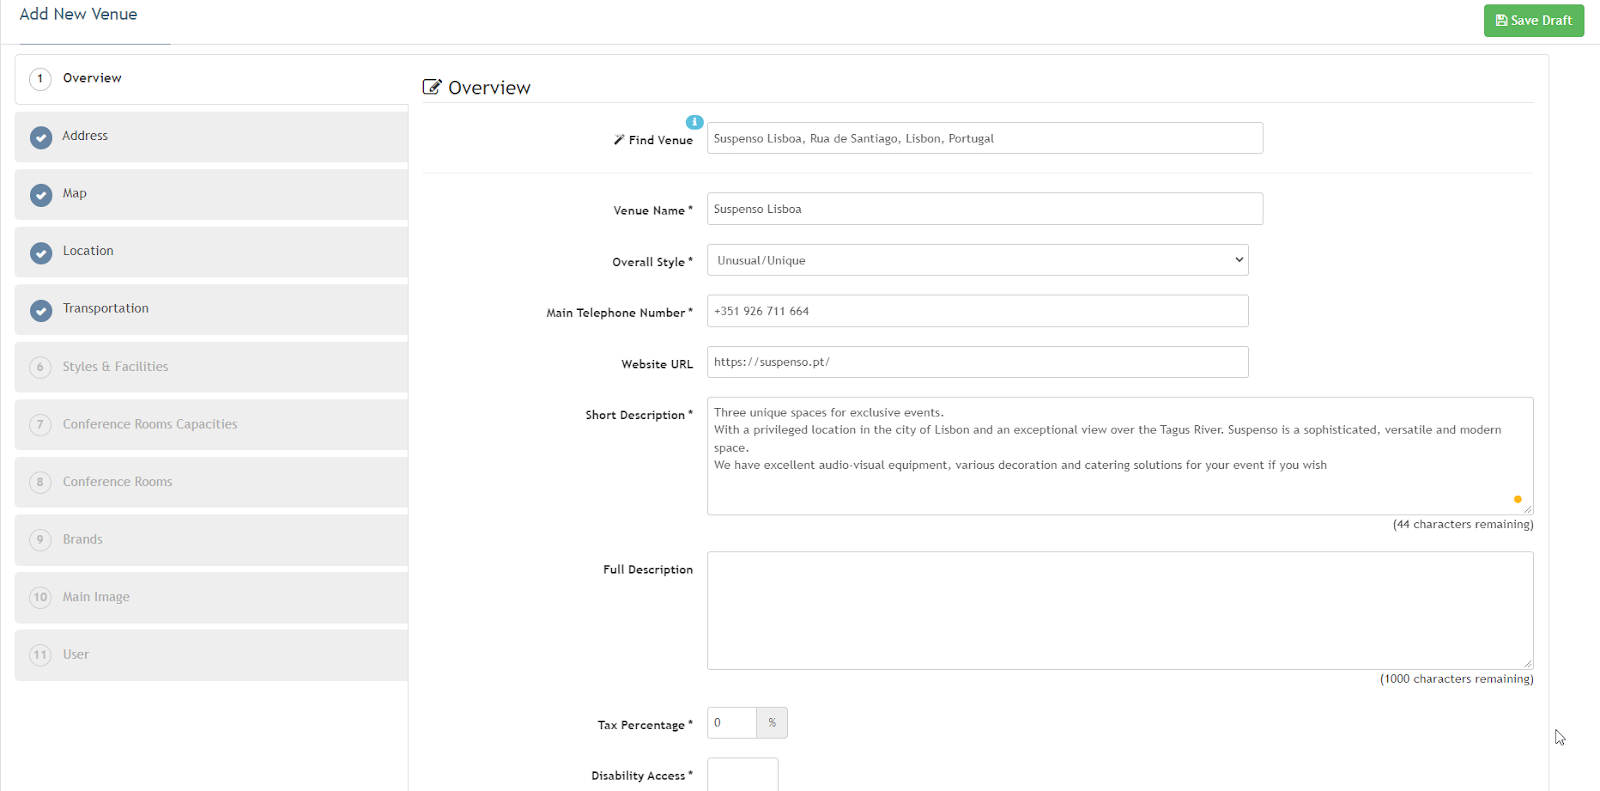Click the Overall Style label

pos(652,262)
